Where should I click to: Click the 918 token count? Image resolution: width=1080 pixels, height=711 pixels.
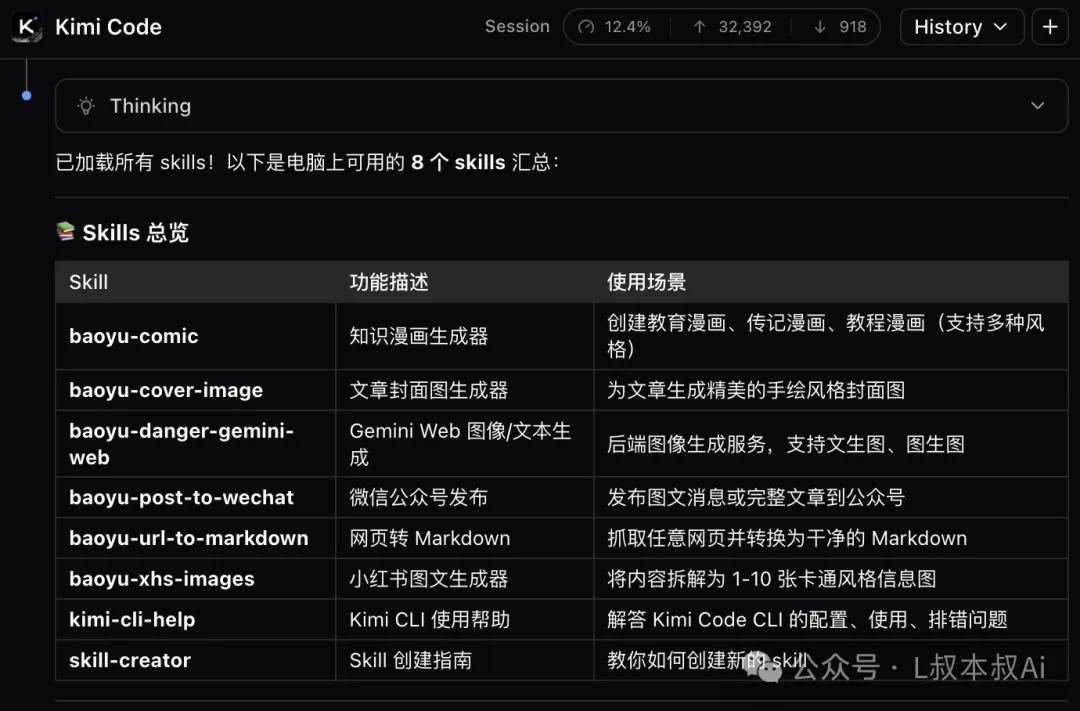853,27
